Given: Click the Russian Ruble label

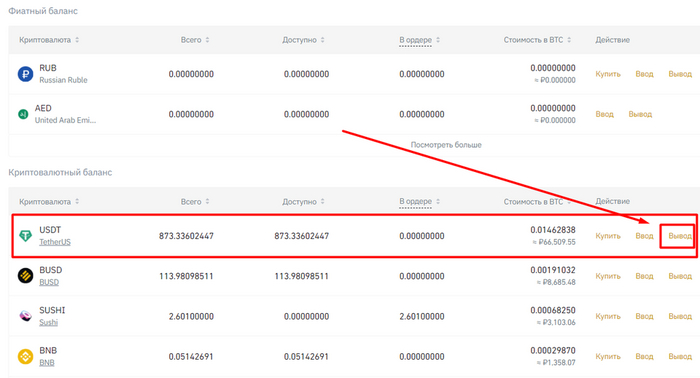Looking at the screenshot, I should point(63,80).
